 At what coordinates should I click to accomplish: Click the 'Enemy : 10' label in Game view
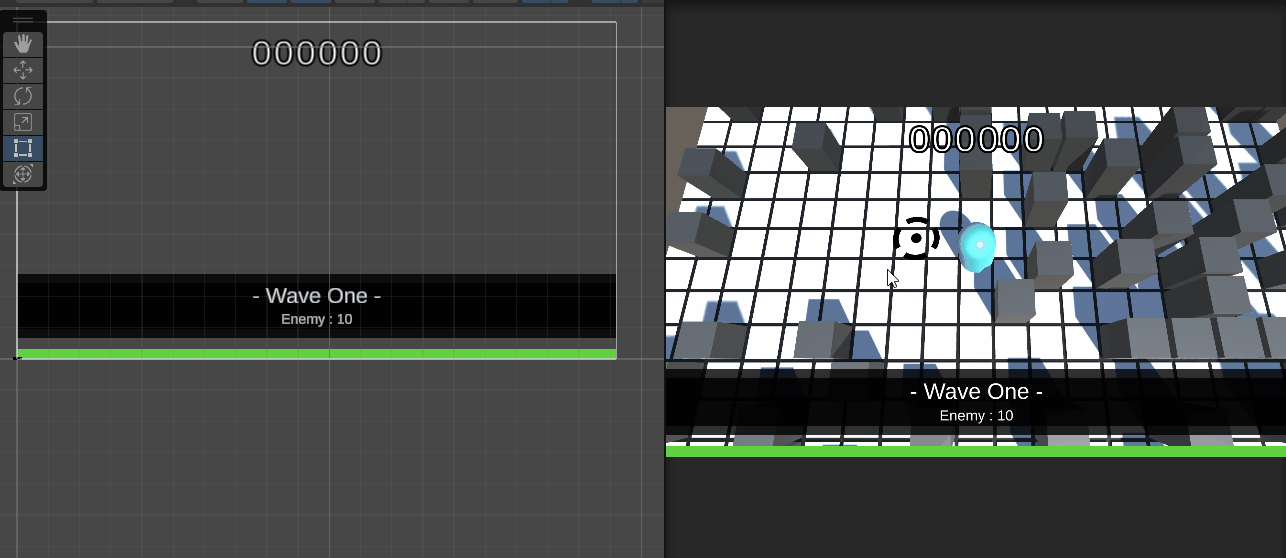976,415
